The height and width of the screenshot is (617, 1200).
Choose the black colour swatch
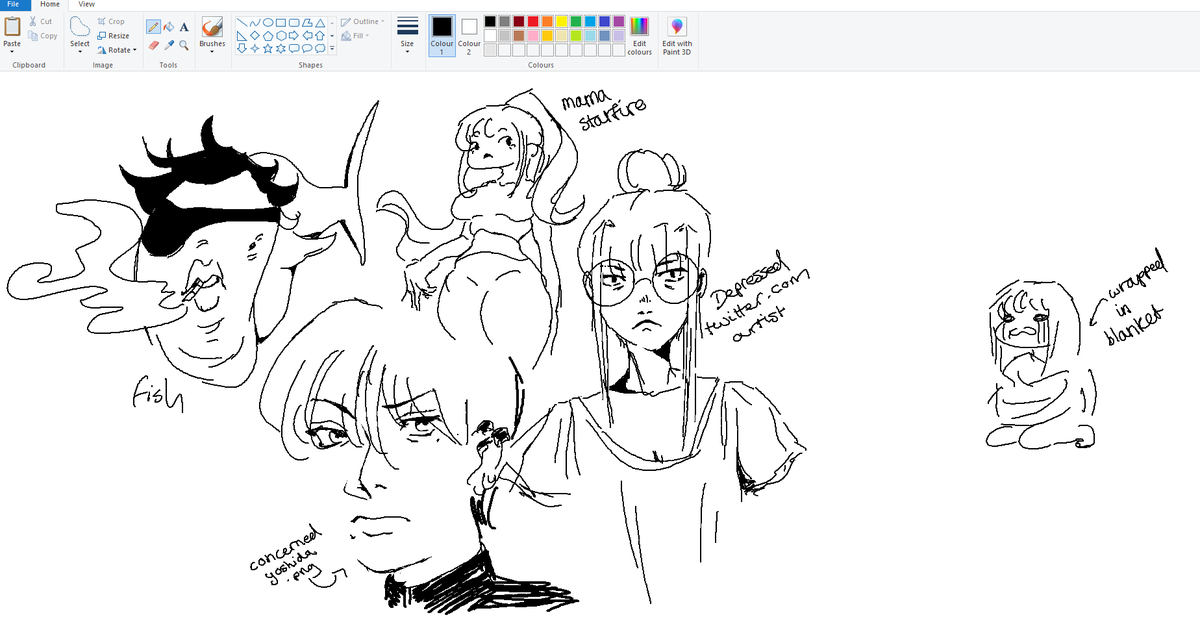coord(490,21)
